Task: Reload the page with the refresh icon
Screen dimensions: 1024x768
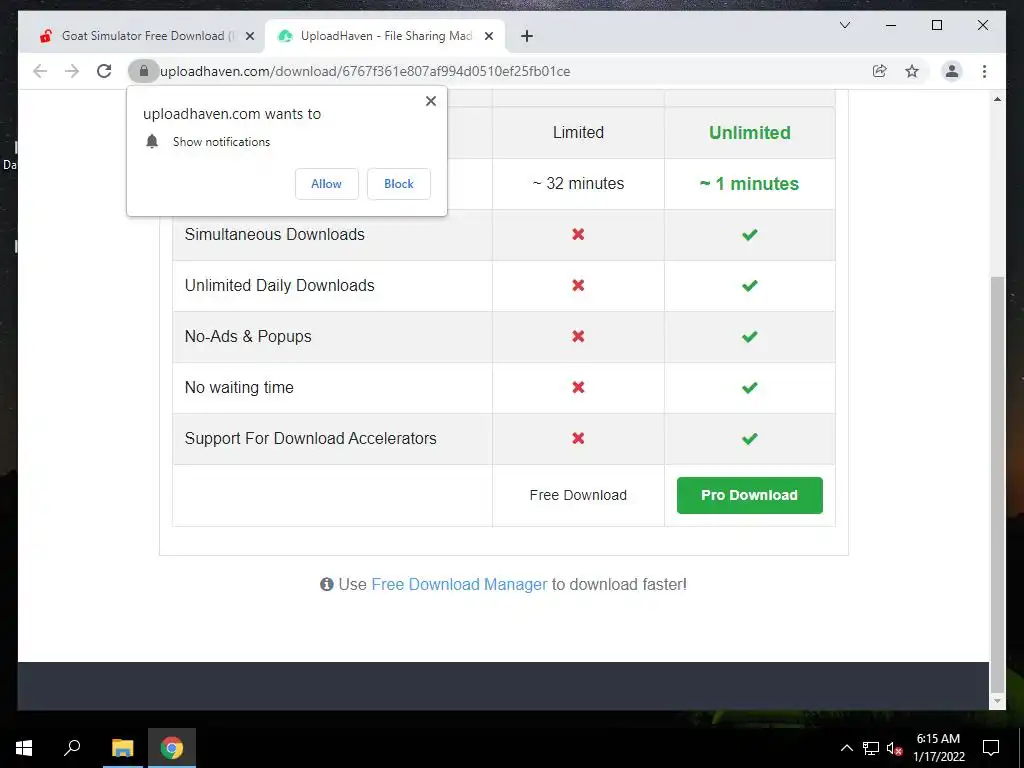Action: [x=104, y=71]
